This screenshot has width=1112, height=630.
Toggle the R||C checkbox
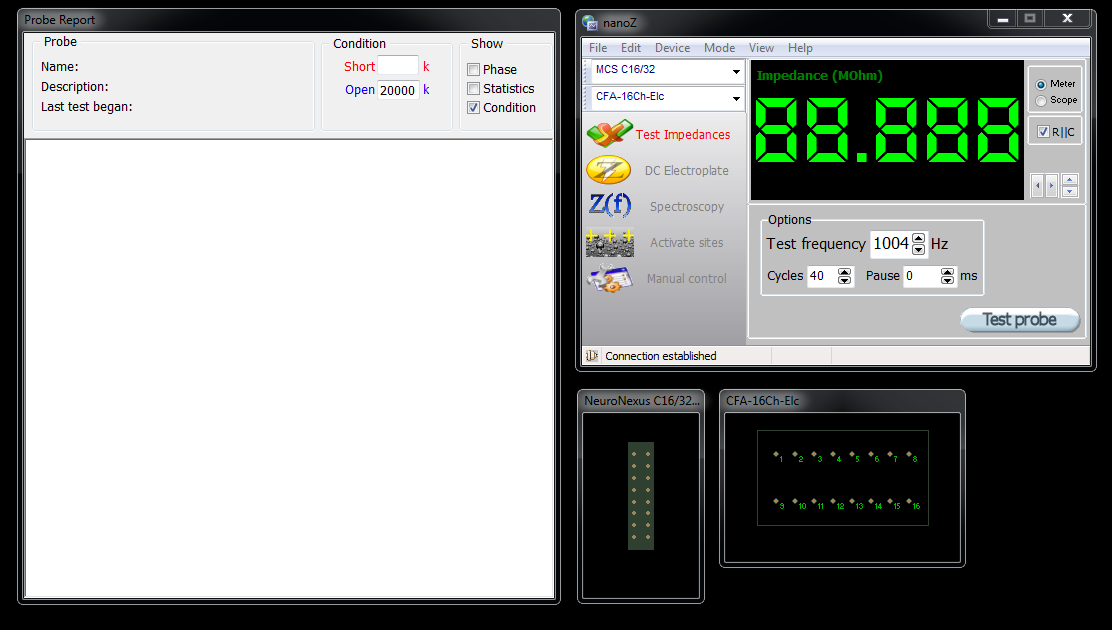1043,132
